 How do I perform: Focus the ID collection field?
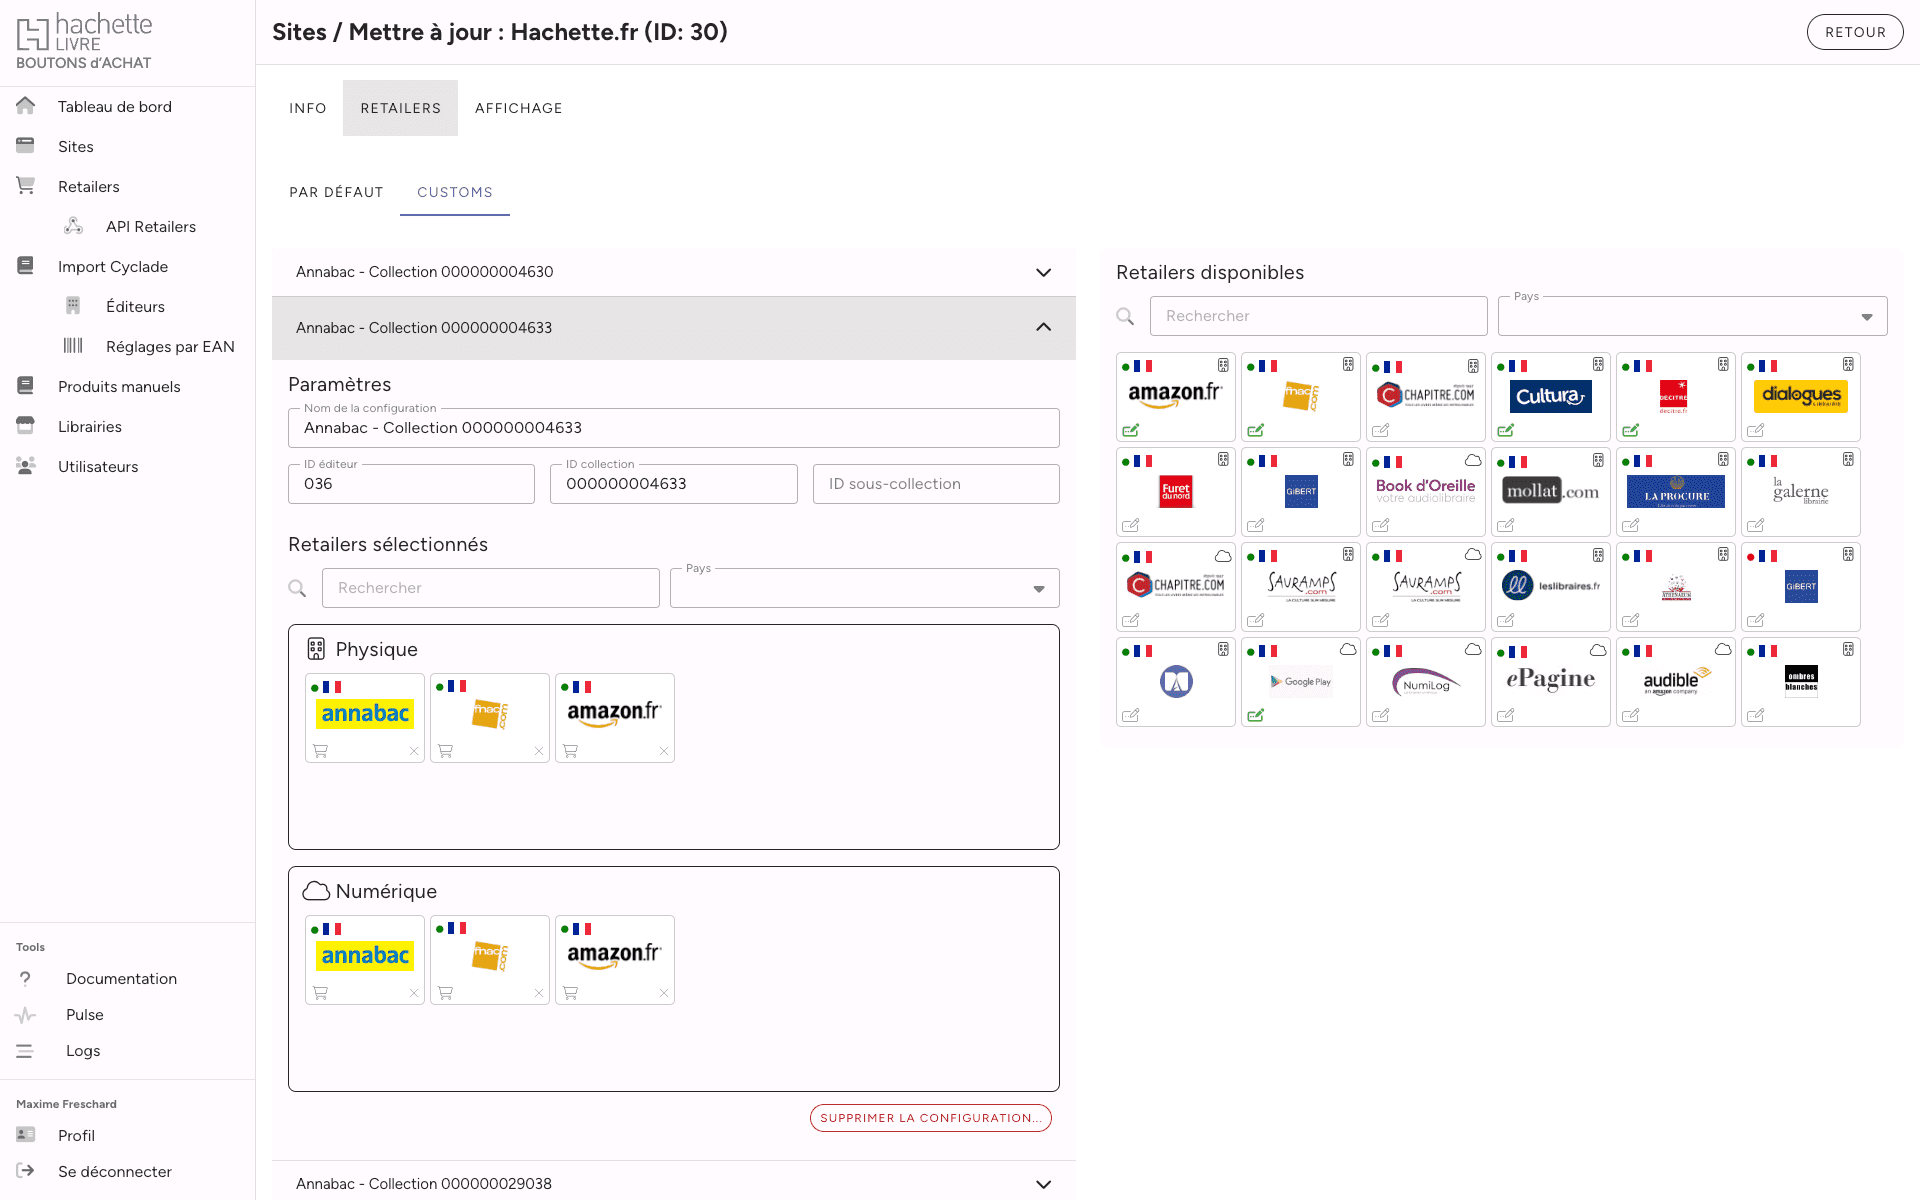pos(674,484)
